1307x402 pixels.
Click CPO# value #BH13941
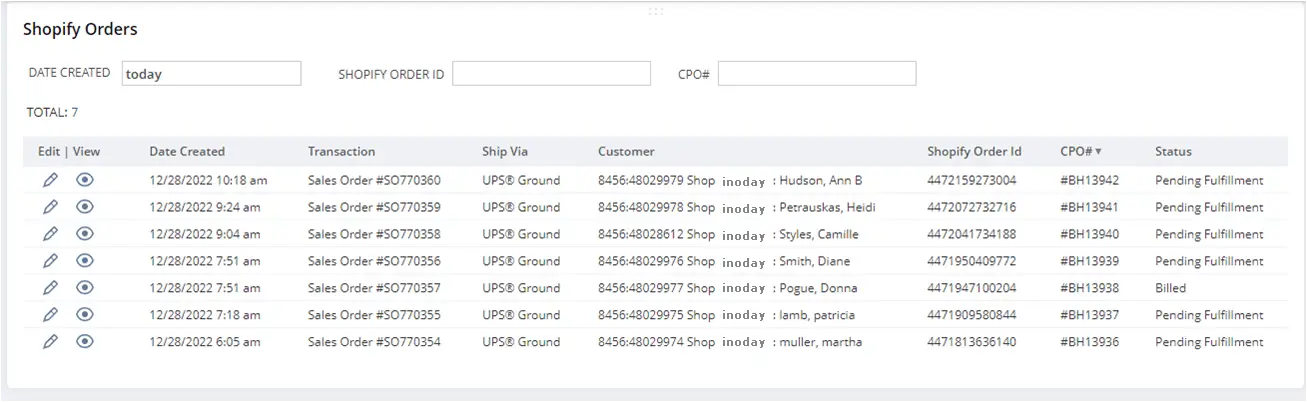tap(1089, 208)
